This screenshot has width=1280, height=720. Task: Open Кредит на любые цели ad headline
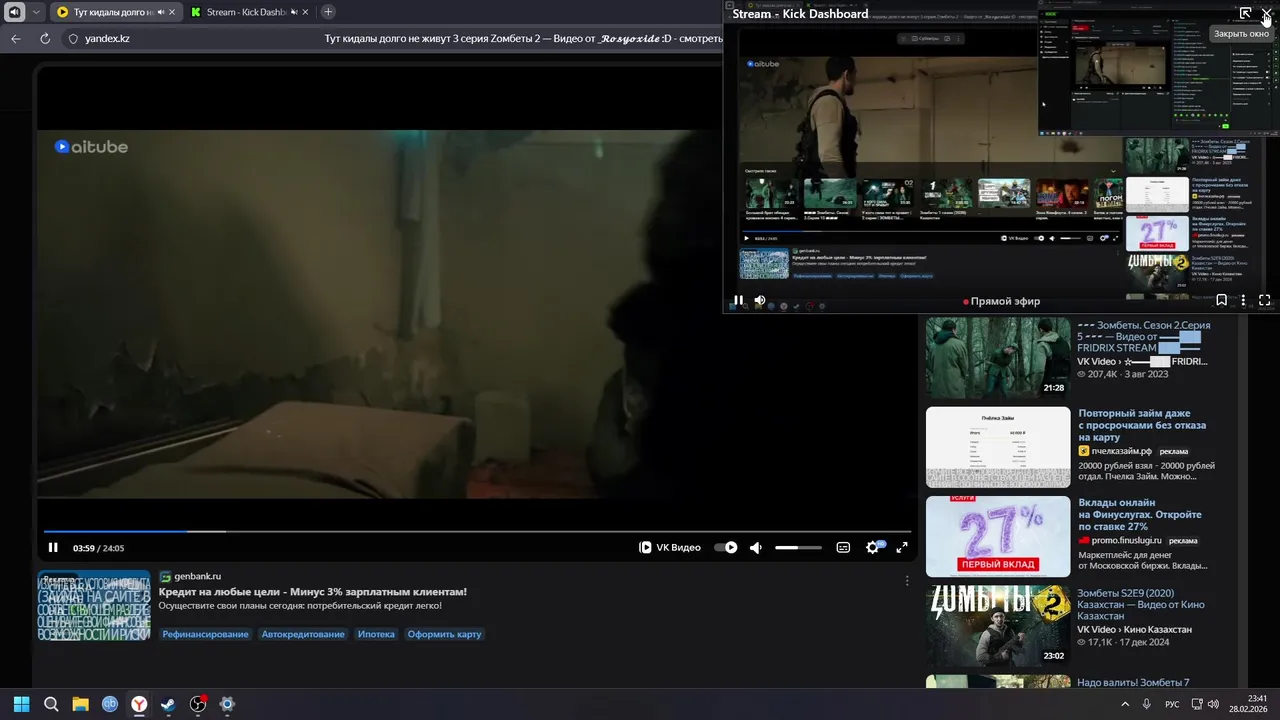(x=312, y=591)
